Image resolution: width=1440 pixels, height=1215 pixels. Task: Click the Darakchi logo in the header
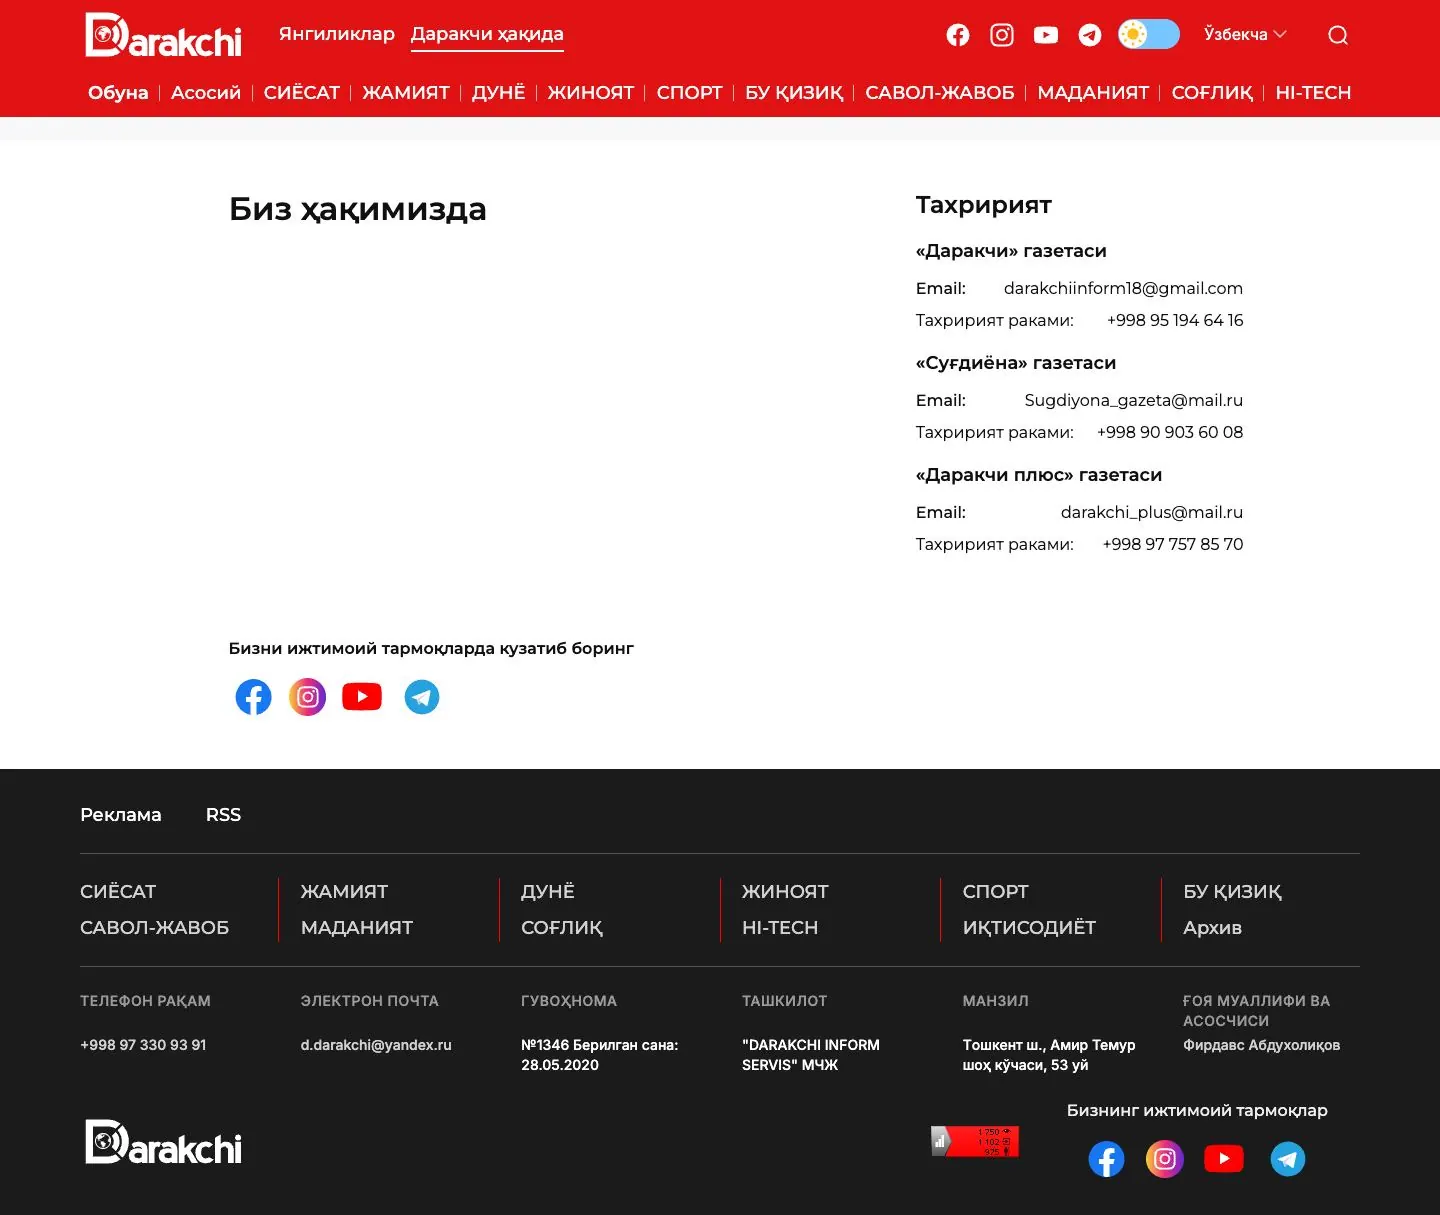[x=164, y=35]
